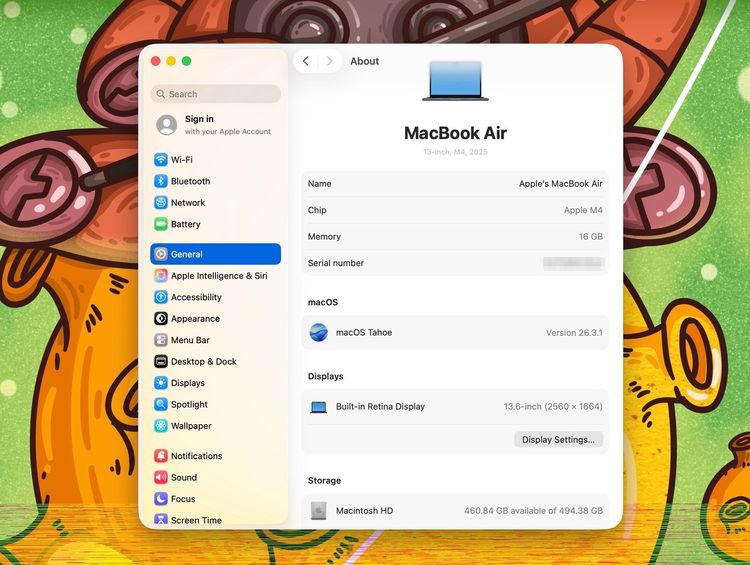This screenshot has width=750, height=565.
Task: Click the Macintosh HD label
Action: [x=364, y=511]
